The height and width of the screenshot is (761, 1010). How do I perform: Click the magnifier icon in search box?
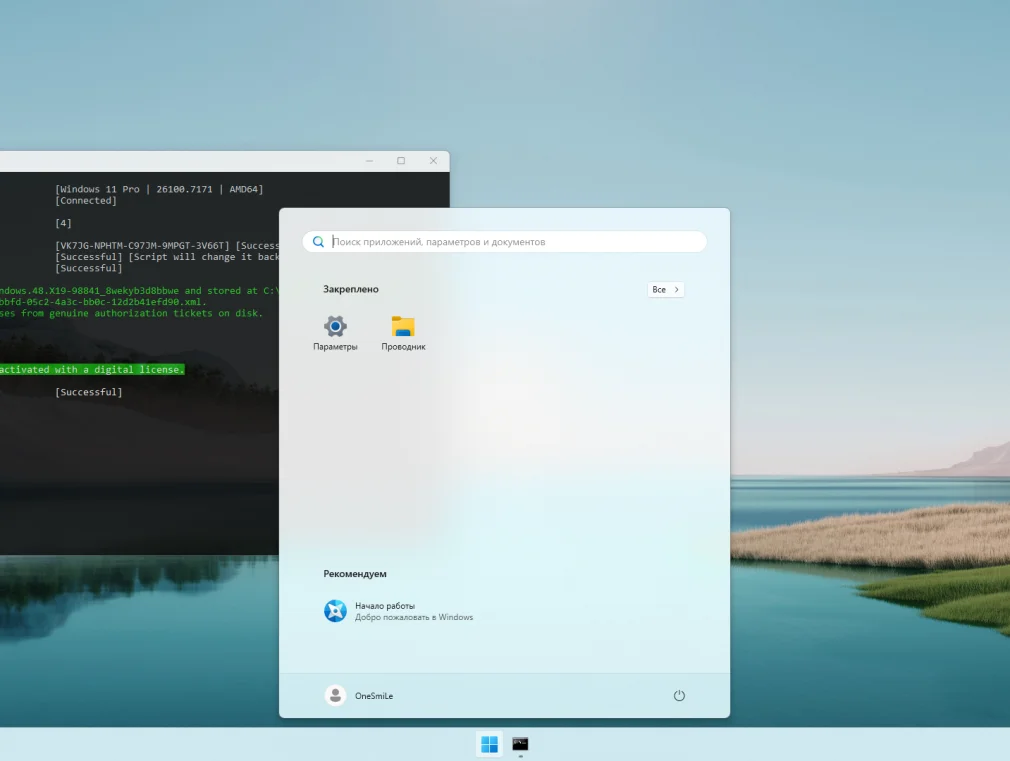[319, 242]
